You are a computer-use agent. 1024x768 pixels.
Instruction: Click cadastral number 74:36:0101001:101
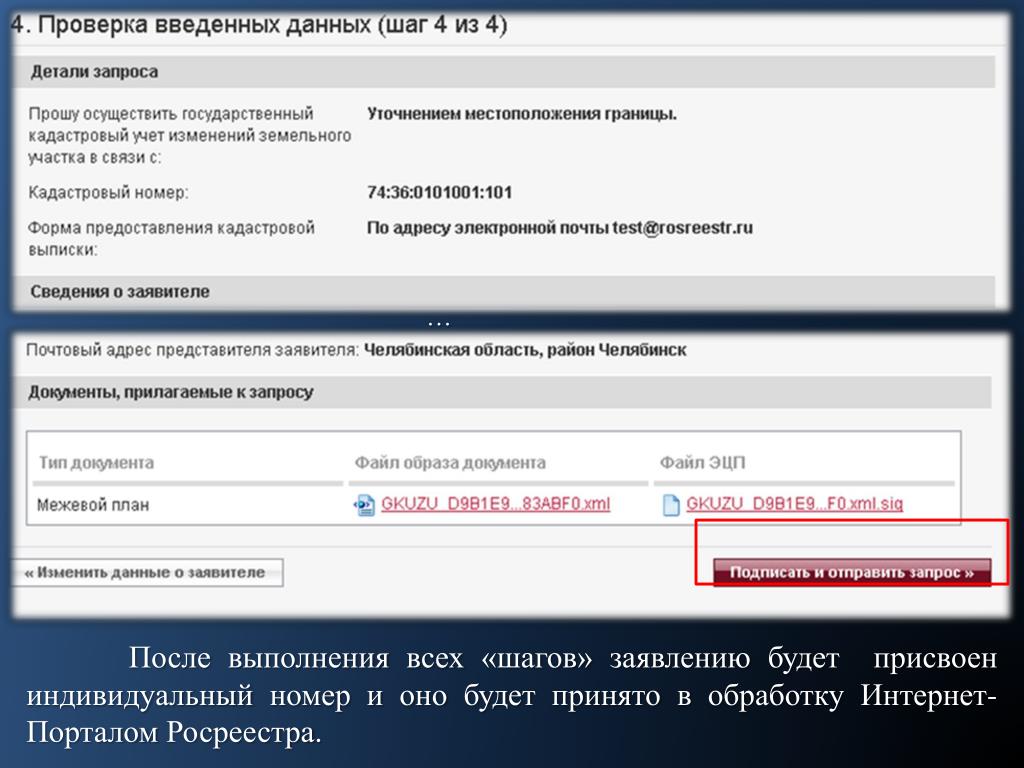coord(440,193)
